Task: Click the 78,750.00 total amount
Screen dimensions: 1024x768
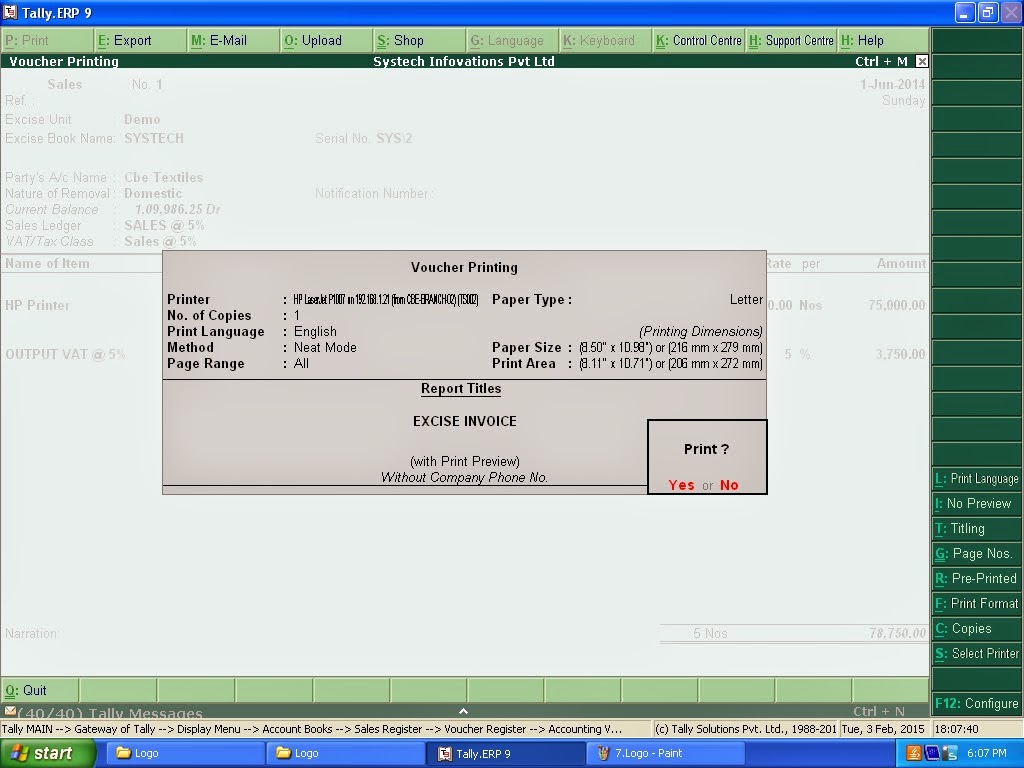Action: [x=897, y=633]
